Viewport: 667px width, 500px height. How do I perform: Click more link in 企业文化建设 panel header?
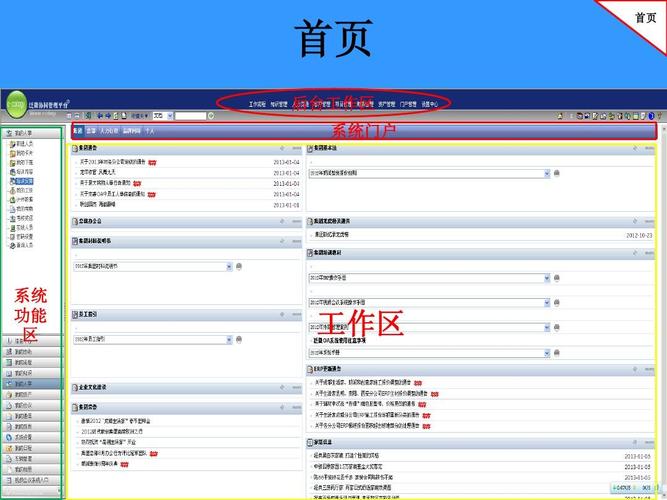(x=296, y=388)
